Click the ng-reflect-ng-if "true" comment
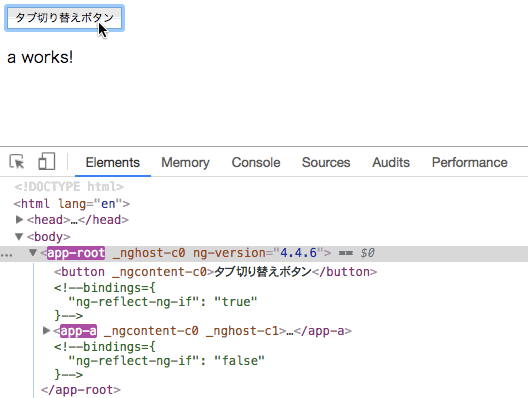The width and height of the screenshot is (528, 398). [155, 302]
